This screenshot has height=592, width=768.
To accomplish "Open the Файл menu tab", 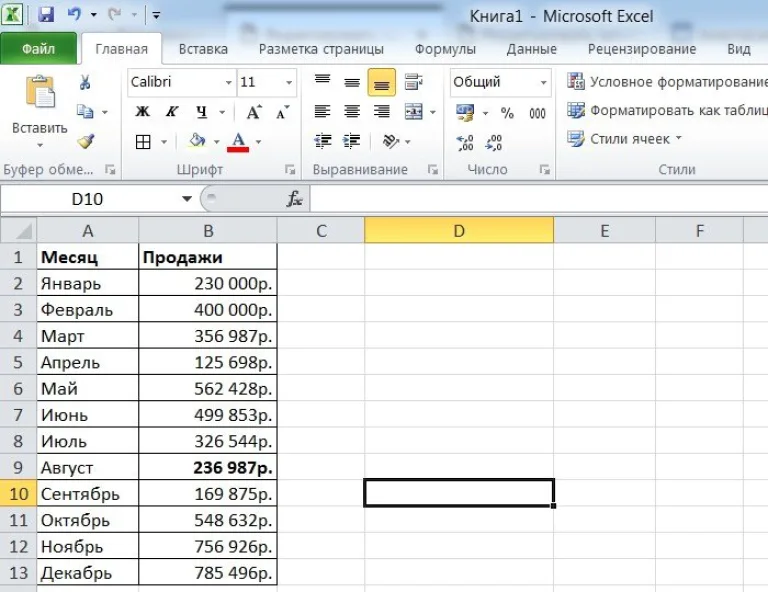I will 39,48.
